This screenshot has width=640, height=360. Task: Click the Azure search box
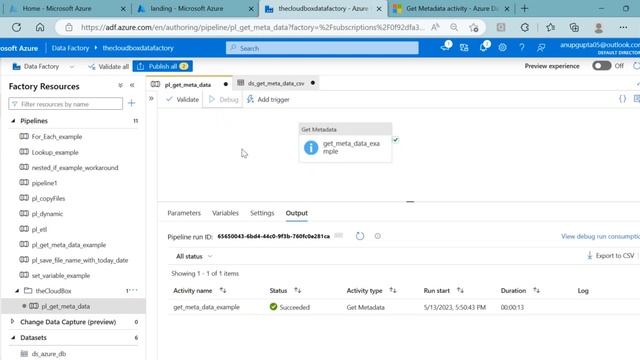coord(322,48)
